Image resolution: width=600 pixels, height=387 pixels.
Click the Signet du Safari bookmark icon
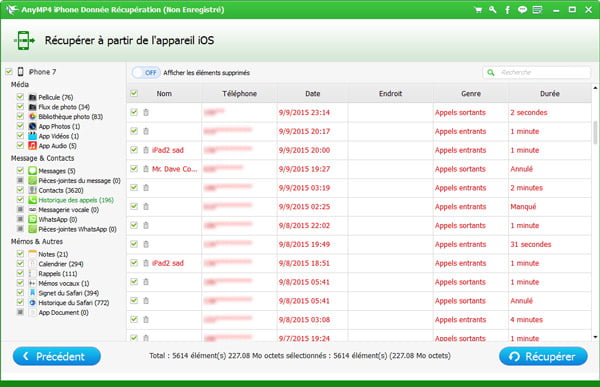click(33, 293)
